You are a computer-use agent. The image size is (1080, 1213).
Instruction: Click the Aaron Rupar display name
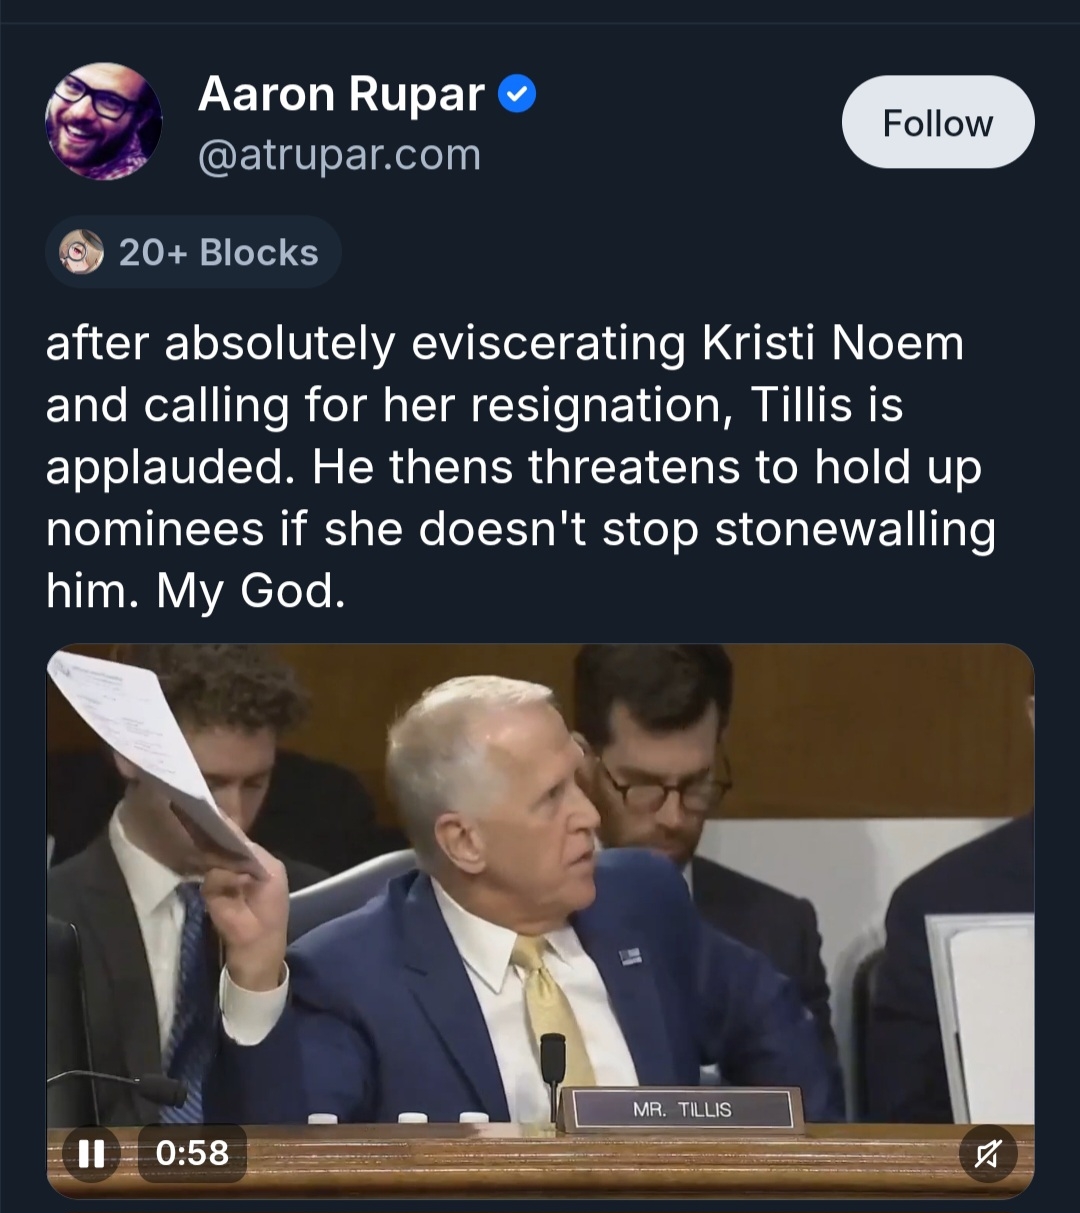pyautogui.click(x=341, y=95)
